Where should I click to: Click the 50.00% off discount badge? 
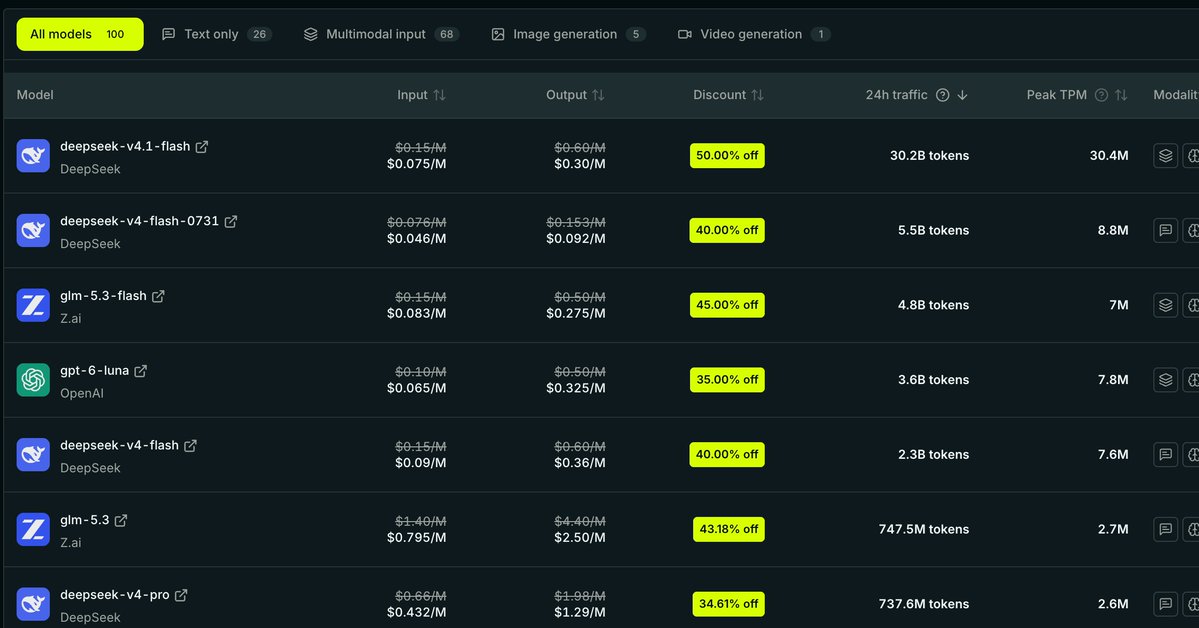pyautogui.click(x=727, y=155)
